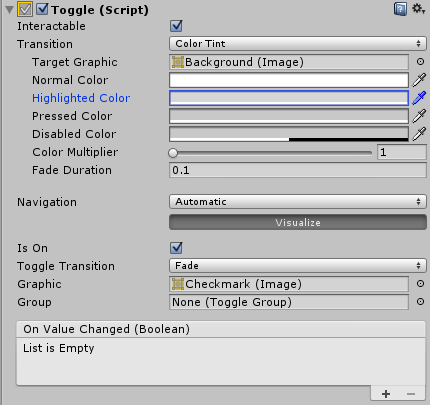This screenshot has height=405, width=430.
Task: Click the Fade Duration value field
Action: [x=298, y=170]
